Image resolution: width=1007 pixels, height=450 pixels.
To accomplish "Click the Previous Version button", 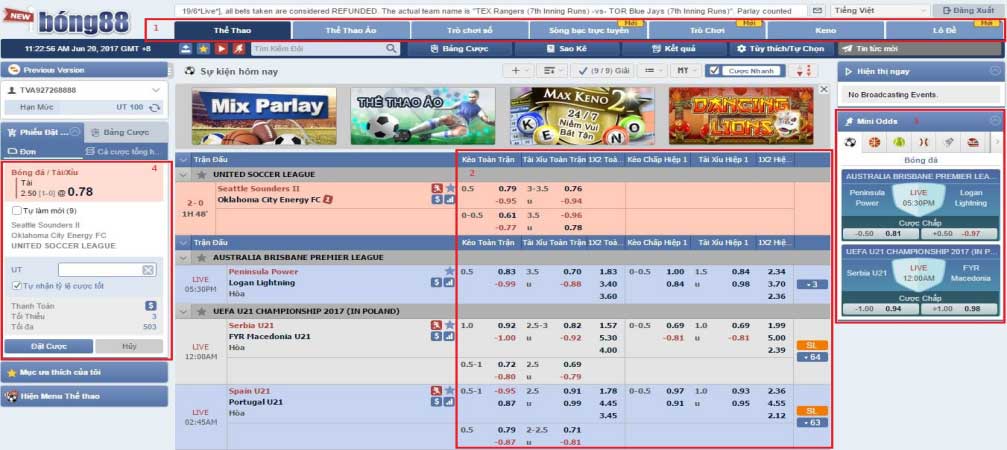I will [x=84, y=70].
